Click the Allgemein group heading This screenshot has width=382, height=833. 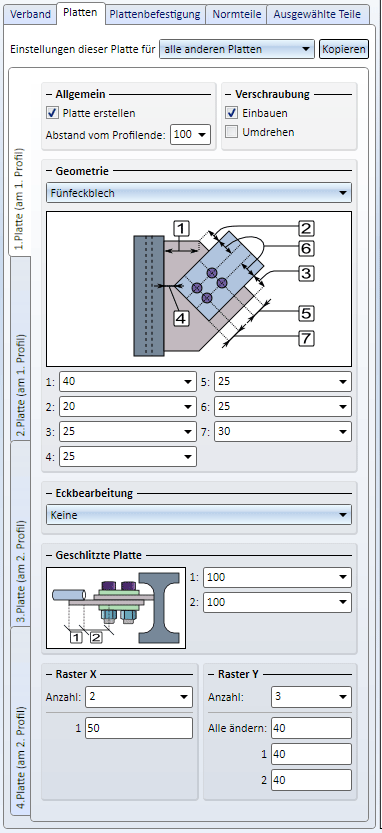click(80, 94)
